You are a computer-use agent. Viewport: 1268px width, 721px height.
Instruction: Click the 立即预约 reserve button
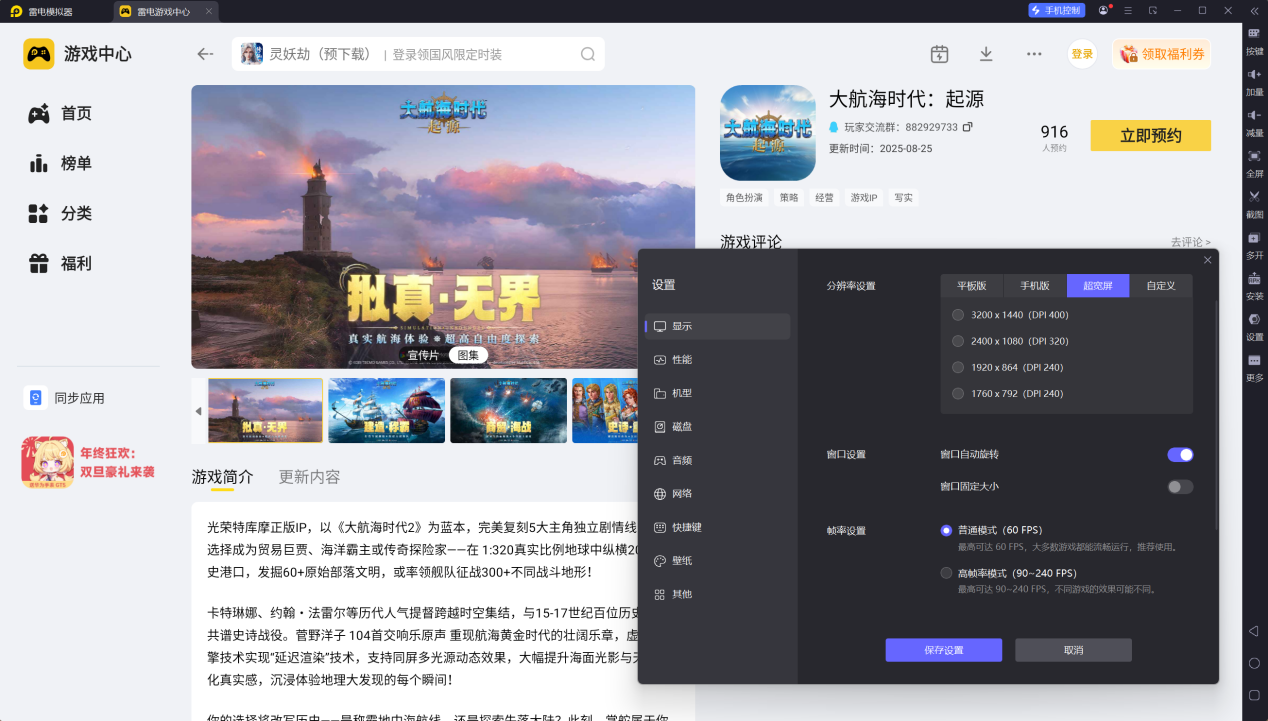point(1150,136)
